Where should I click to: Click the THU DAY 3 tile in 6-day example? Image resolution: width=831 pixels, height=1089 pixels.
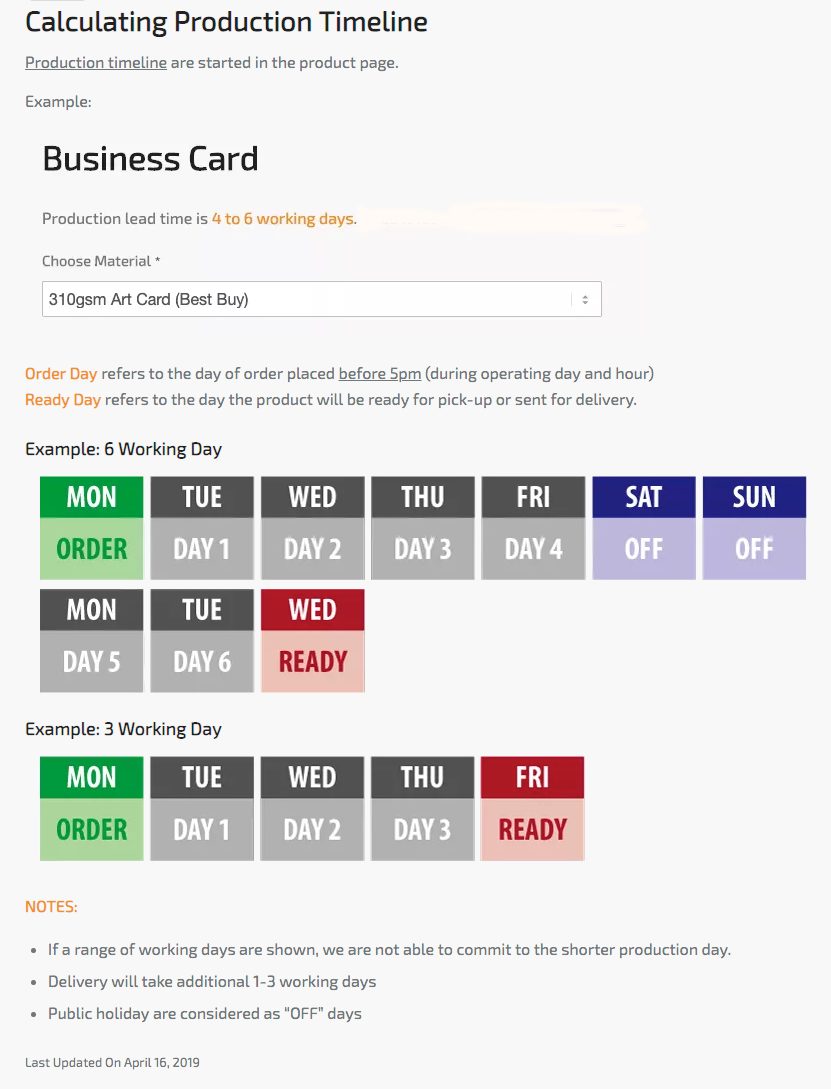pos(423,528)
